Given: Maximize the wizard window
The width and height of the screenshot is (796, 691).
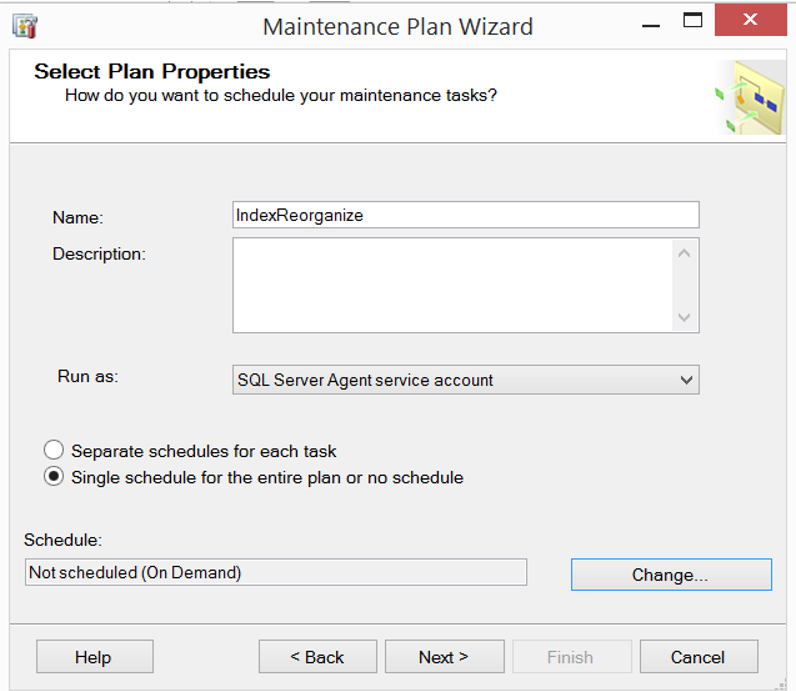Looking at the screenshot, I should pyautogui.click(x=692, y=20).
